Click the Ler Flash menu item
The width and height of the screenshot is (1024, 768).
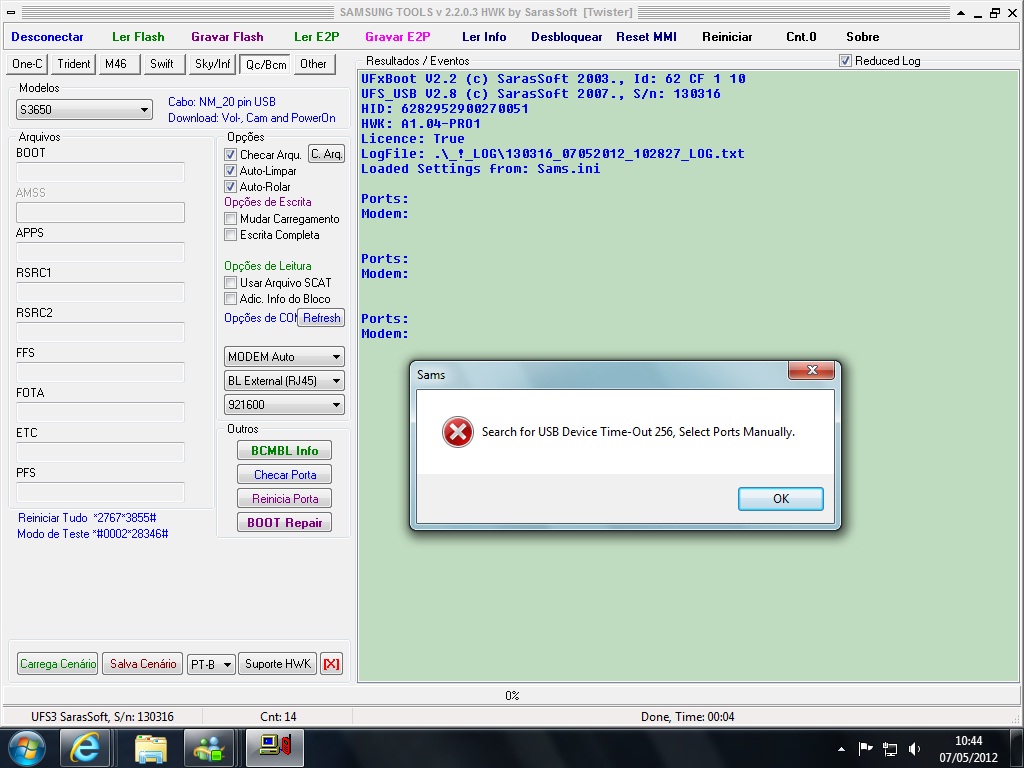[x=138, y=37]
